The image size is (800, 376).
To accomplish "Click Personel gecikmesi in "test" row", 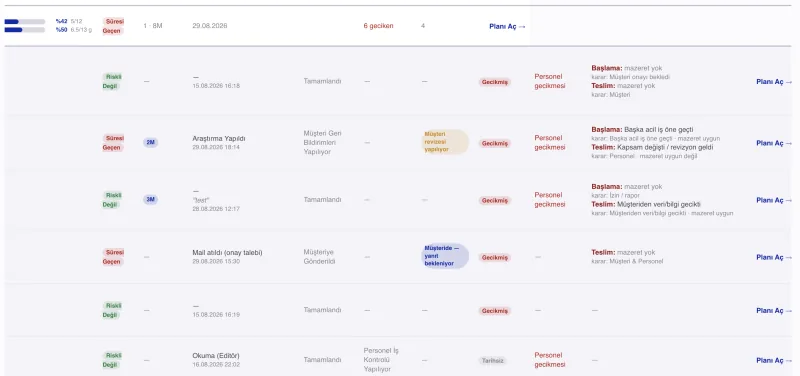I will (x=550, y=200).
